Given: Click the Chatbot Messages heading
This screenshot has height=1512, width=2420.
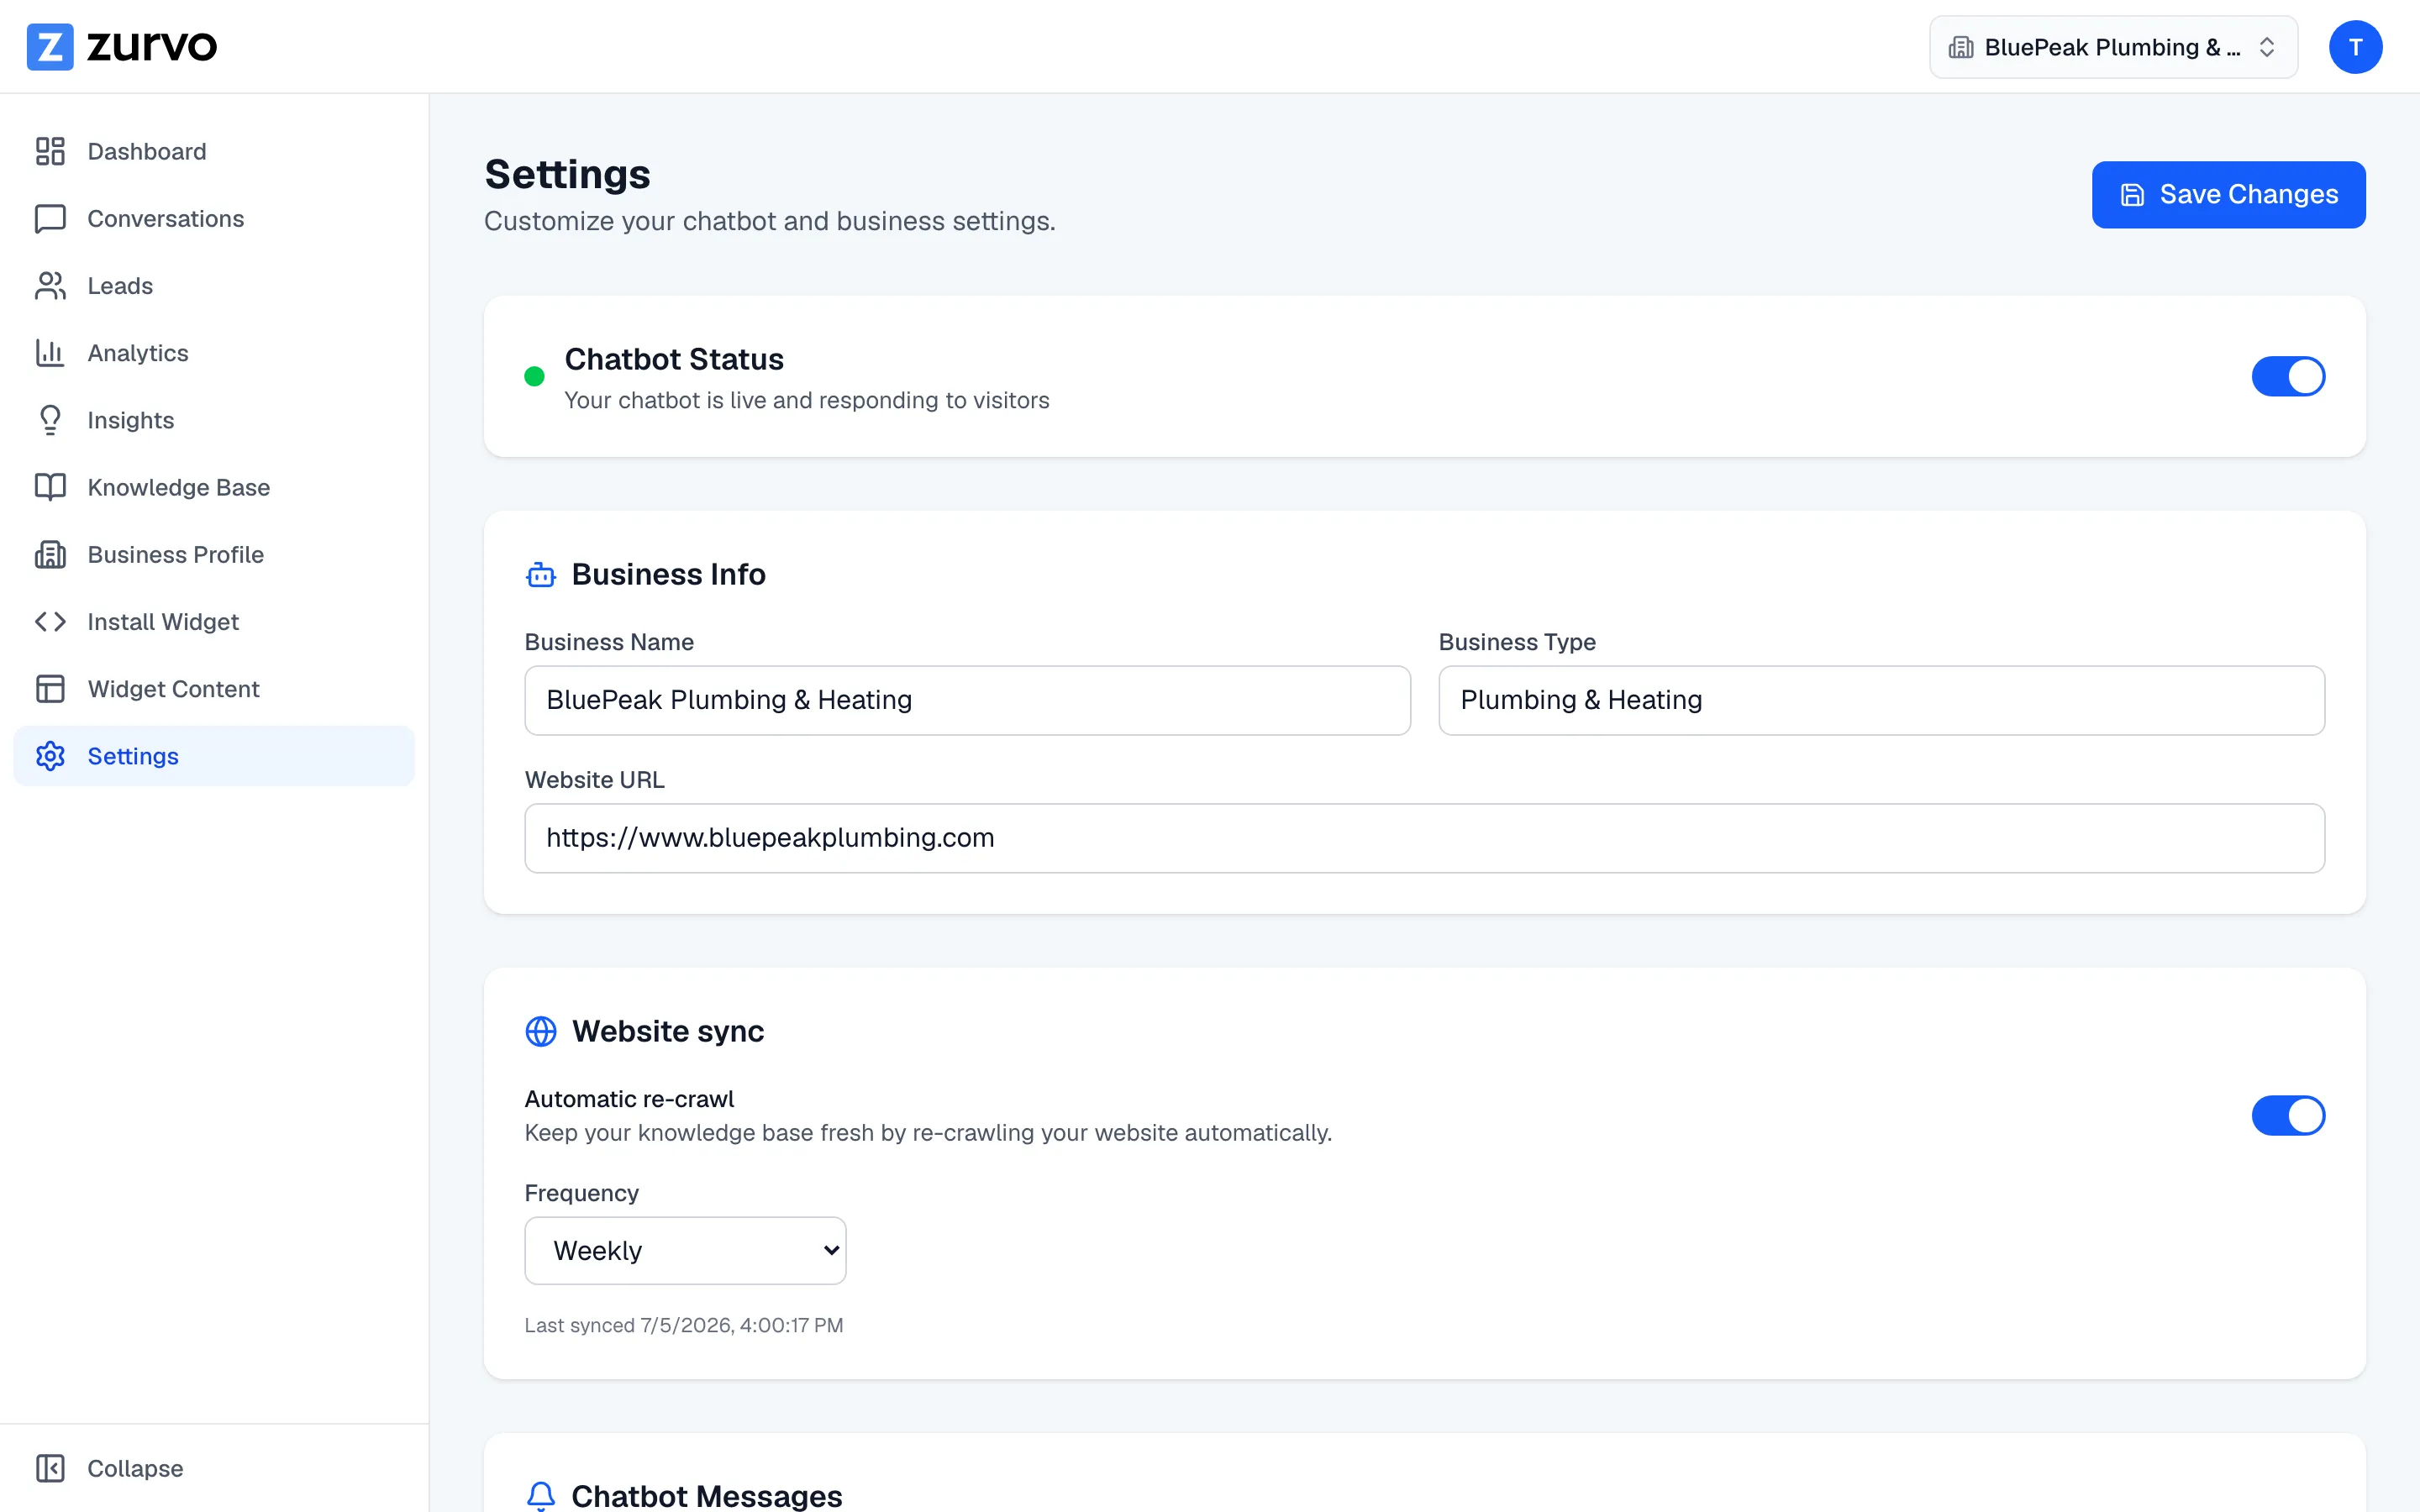Looking at the screenshot, I should click(707, 1495).
